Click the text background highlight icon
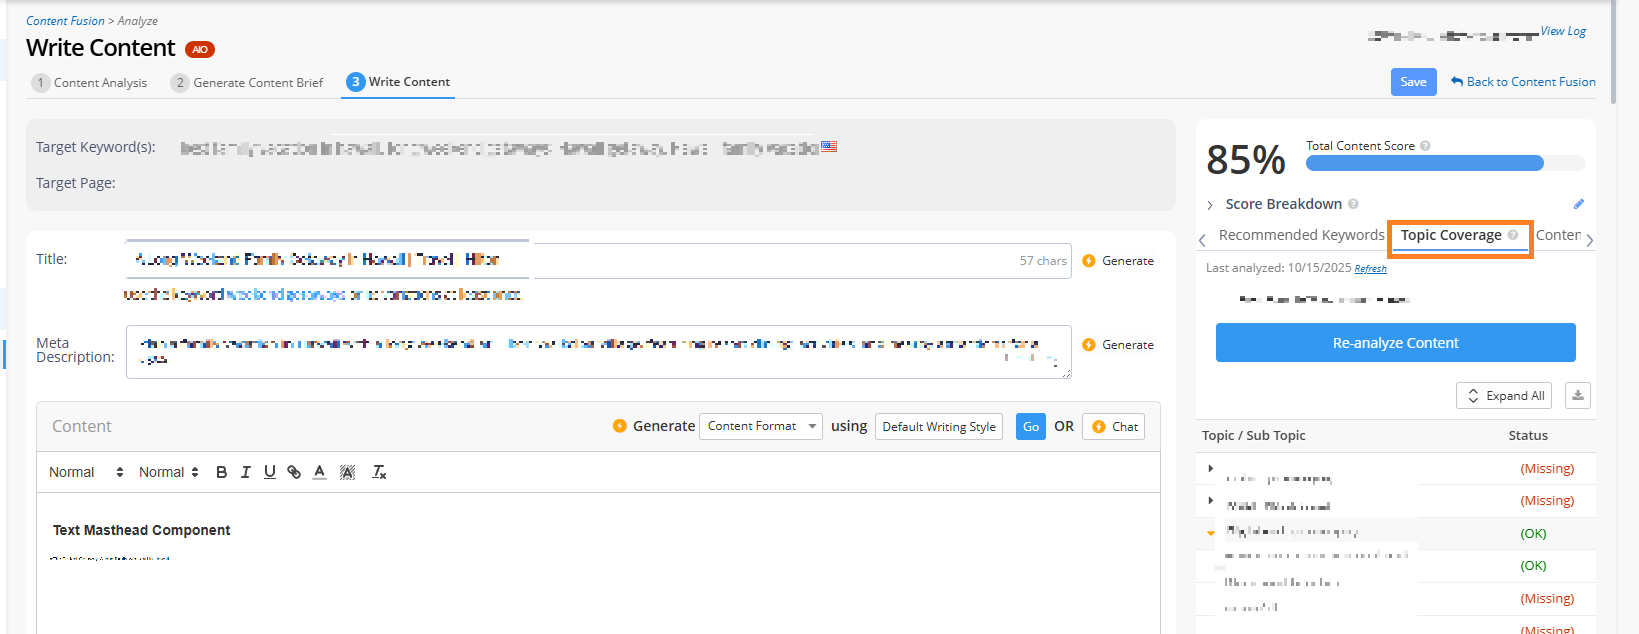This screenshot has height=634, width=1639. pos(347,472)
